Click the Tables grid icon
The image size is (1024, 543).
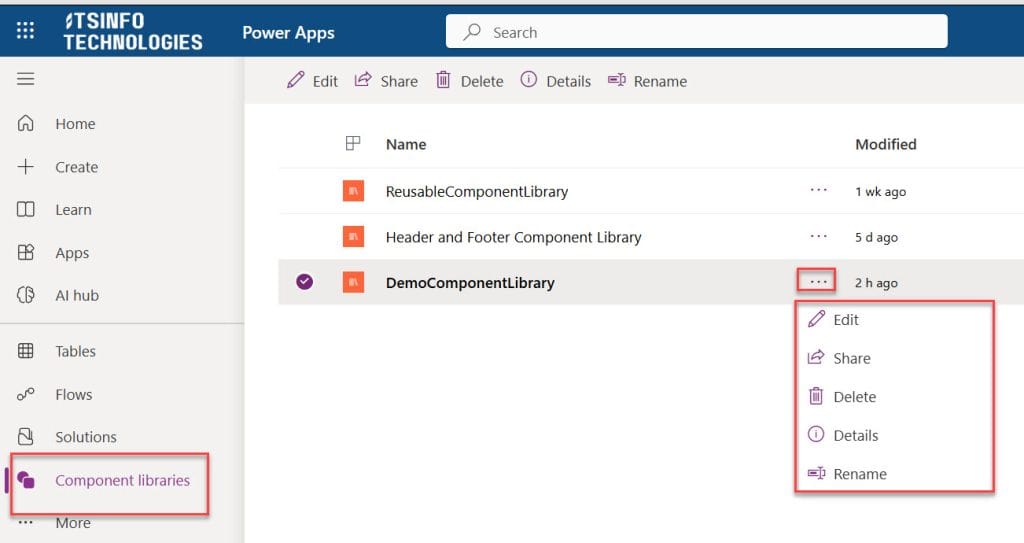click(25, 350)
